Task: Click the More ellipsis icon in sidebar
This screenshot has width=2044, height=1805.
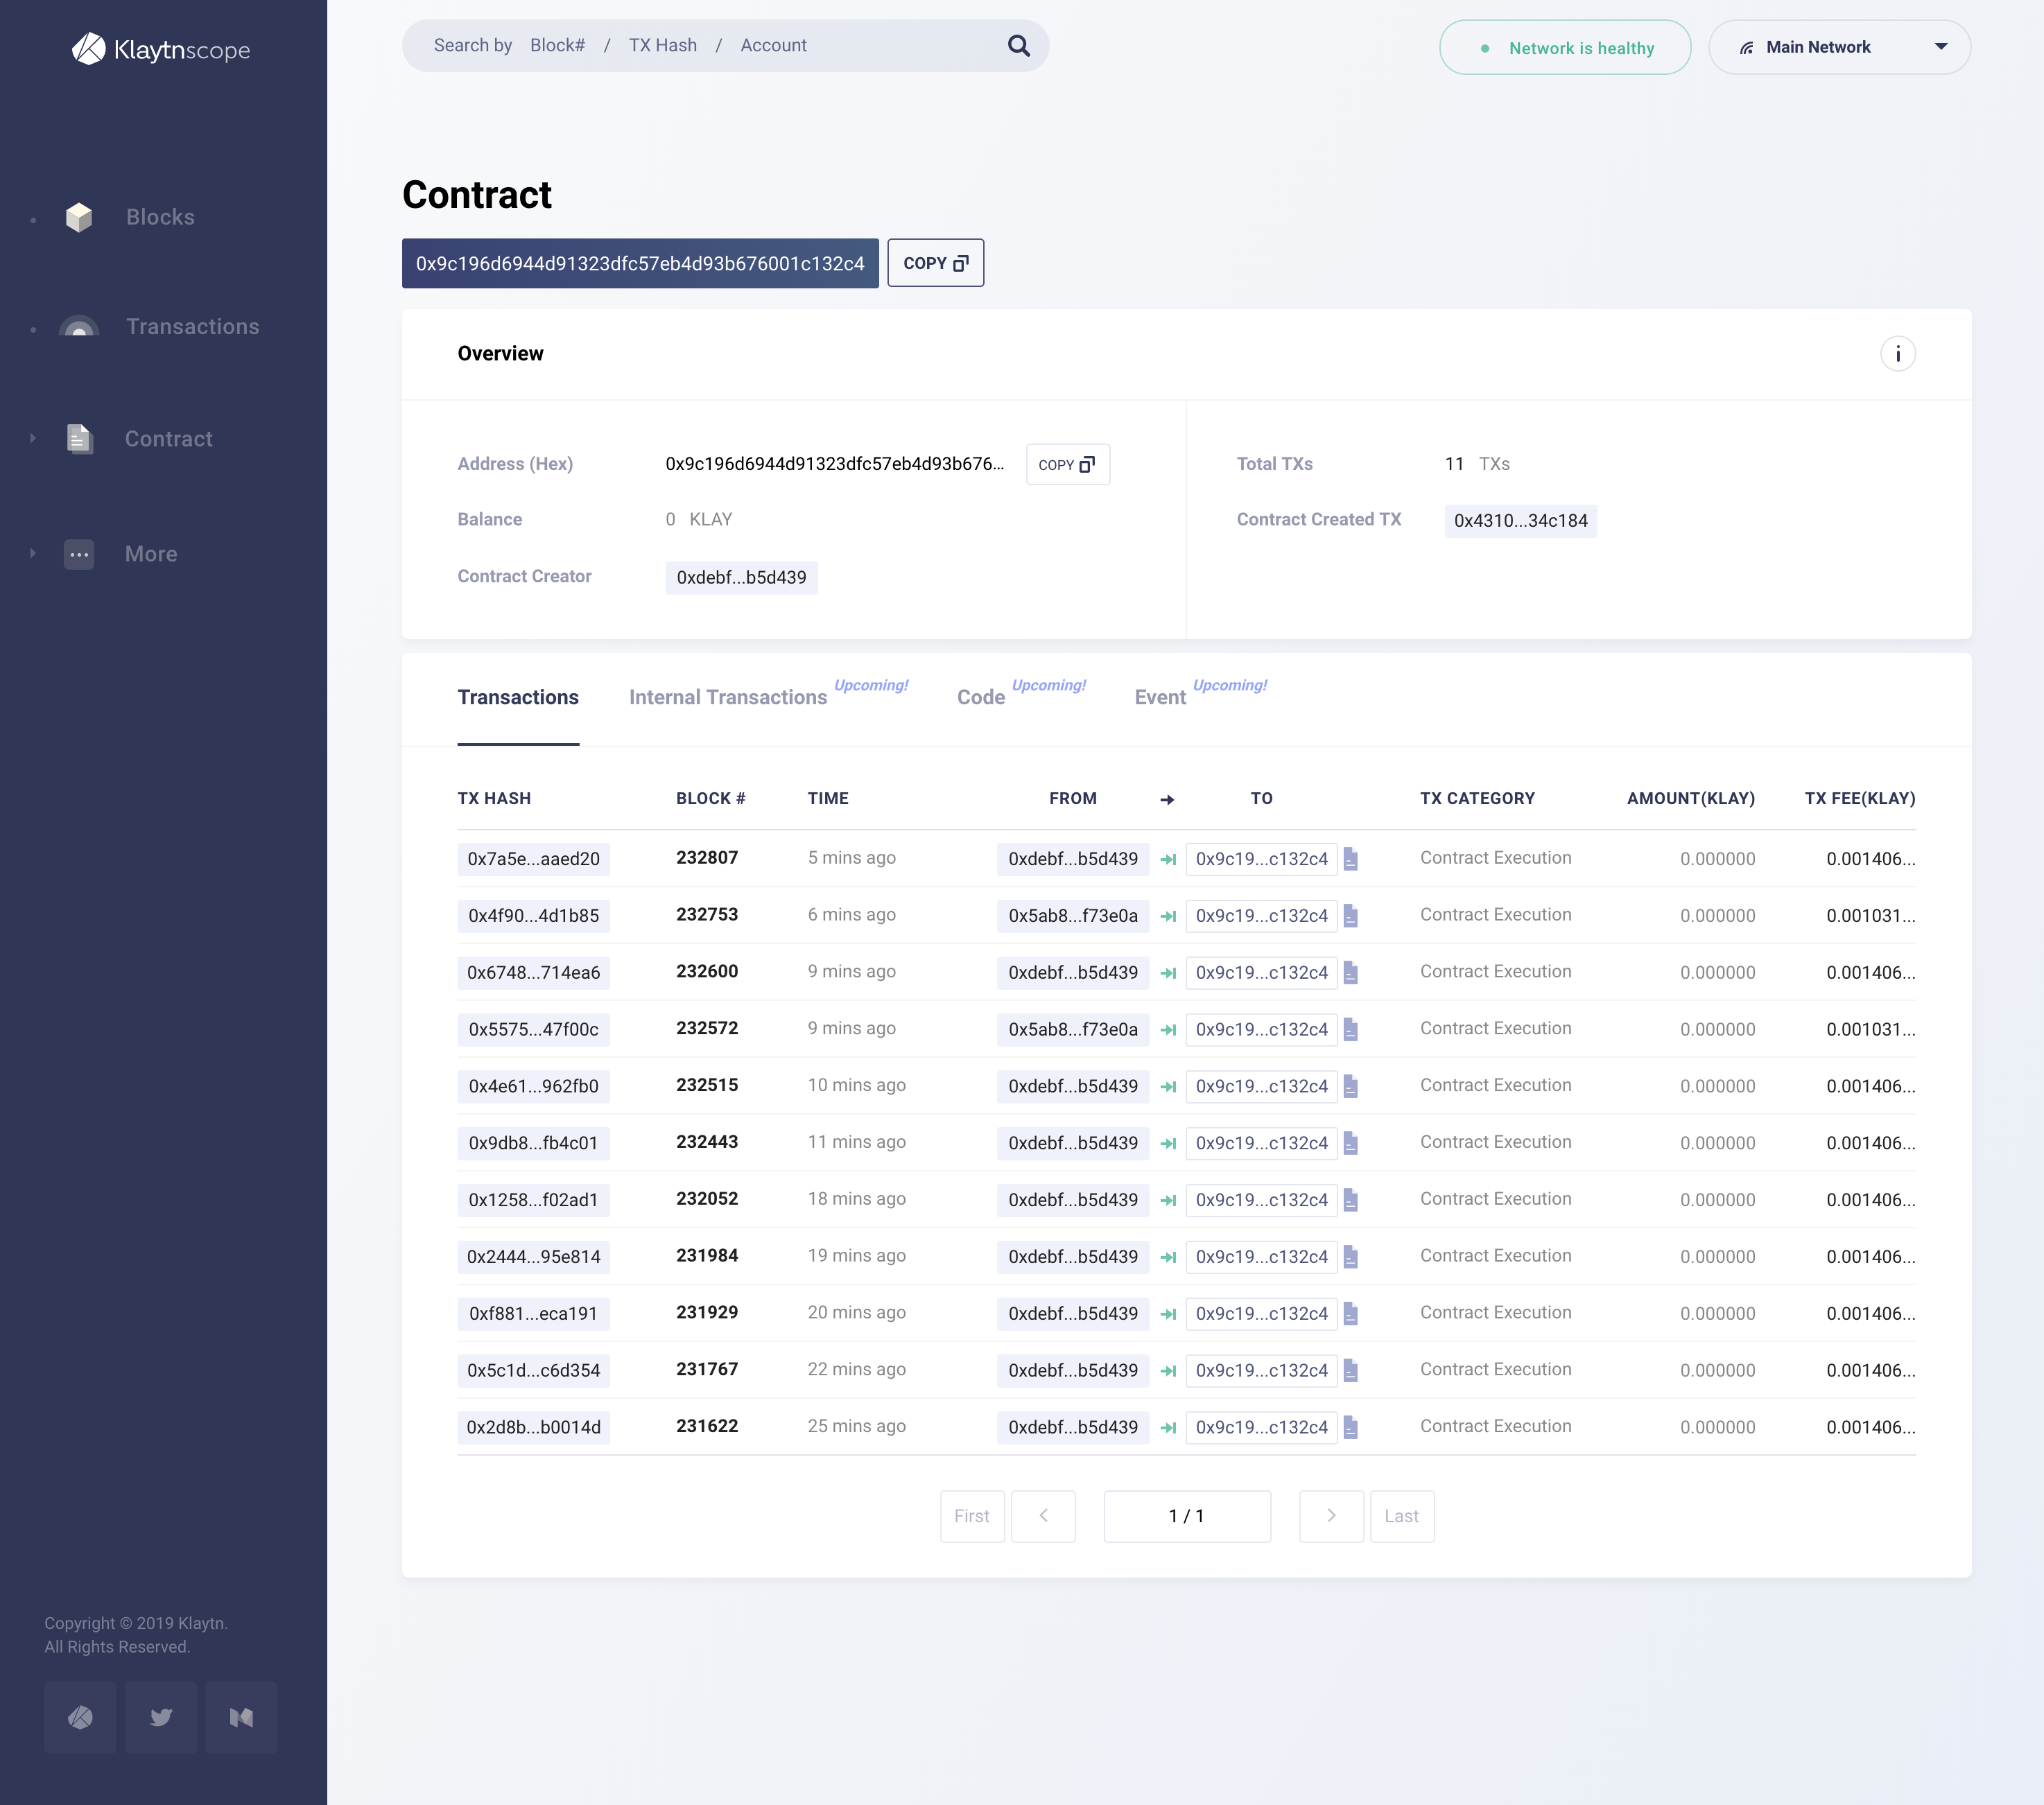Action: click(79, 554)
